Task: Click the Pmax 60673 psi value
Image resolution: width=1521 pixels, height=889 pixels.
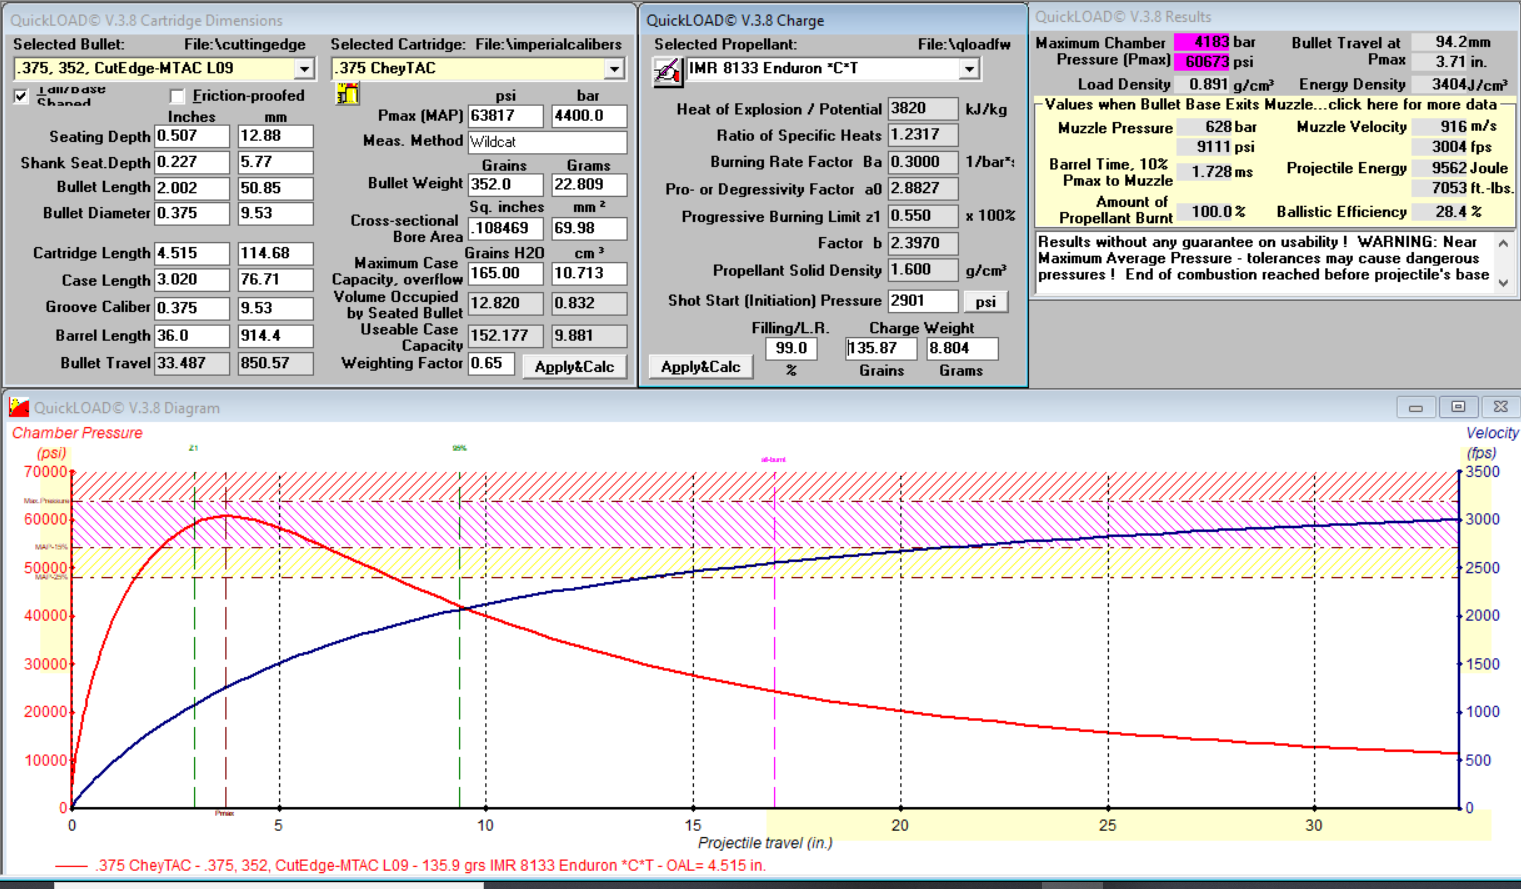Action: click(x=1201, y=62)
